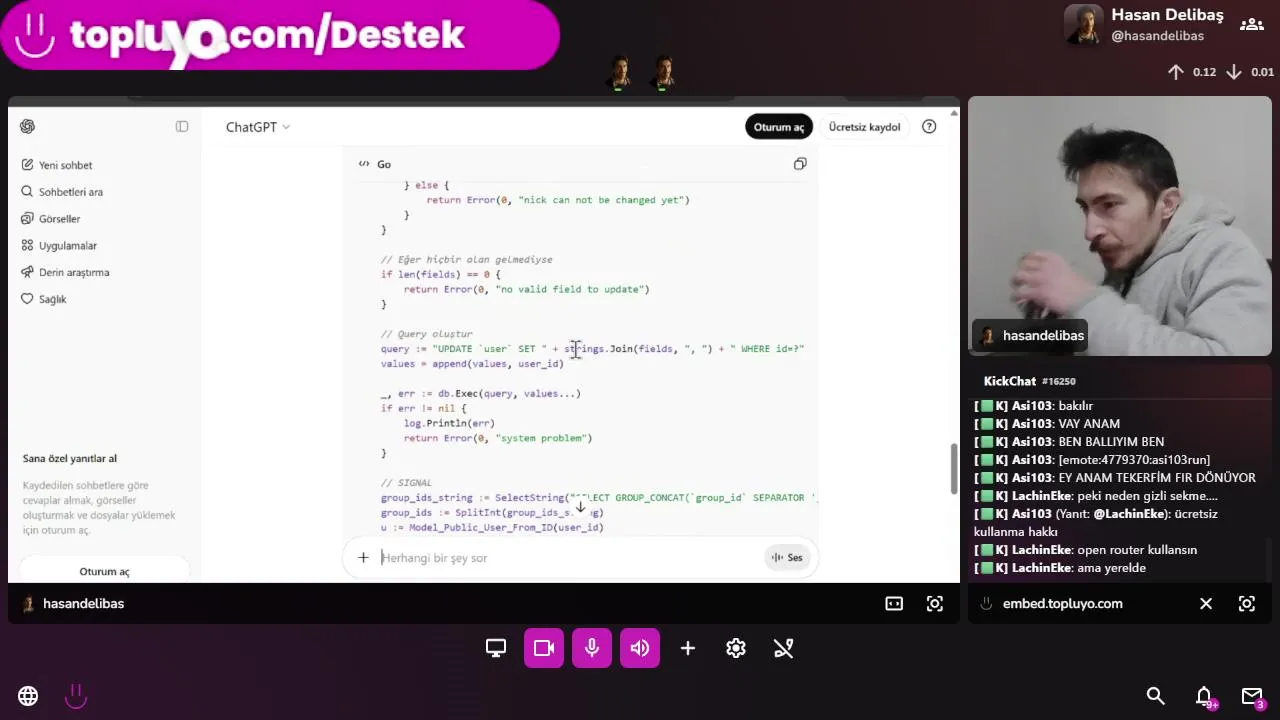Click chat message open router kullansın

[x=1136, y=550]
